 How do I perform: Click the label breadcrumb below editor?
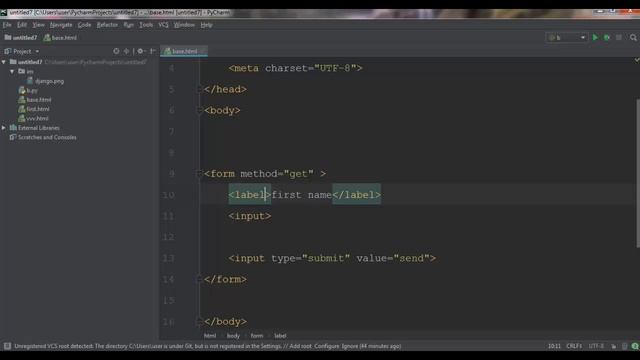(x=280, y=336)
